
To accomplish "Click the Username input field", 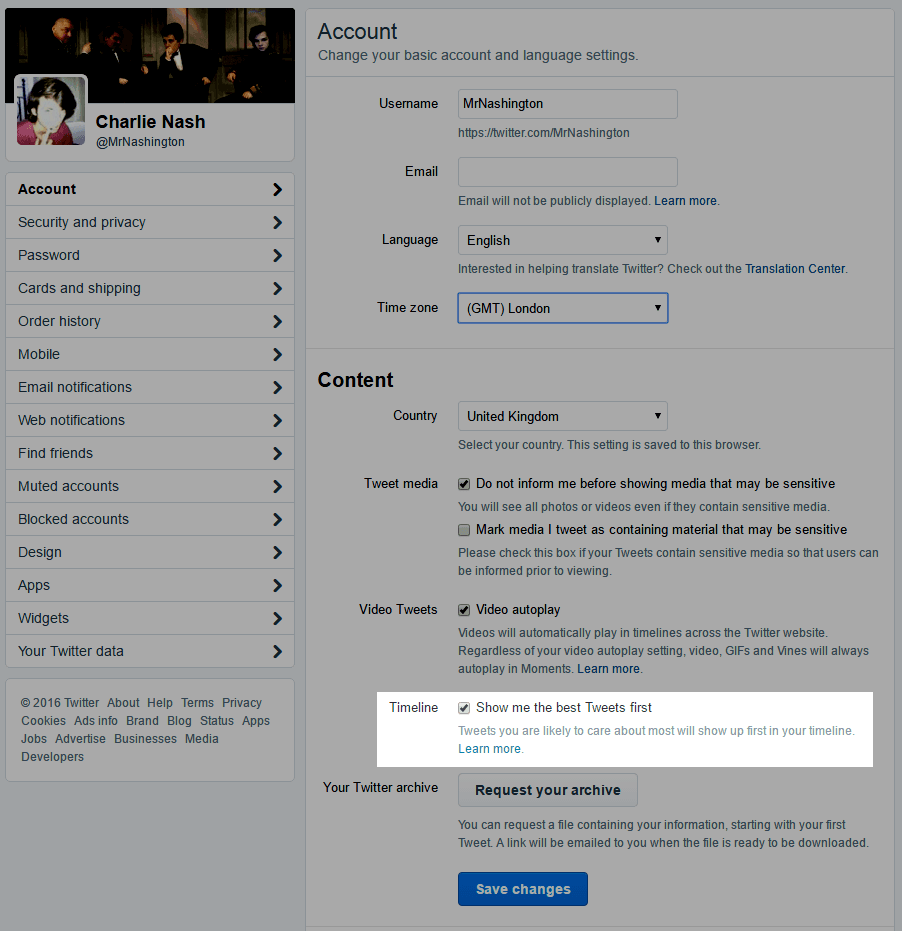I will (x=568, y=104).
